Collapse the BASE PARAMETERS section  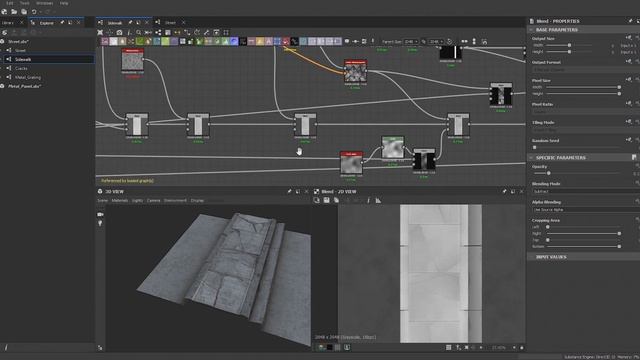(x=531, y=30)
